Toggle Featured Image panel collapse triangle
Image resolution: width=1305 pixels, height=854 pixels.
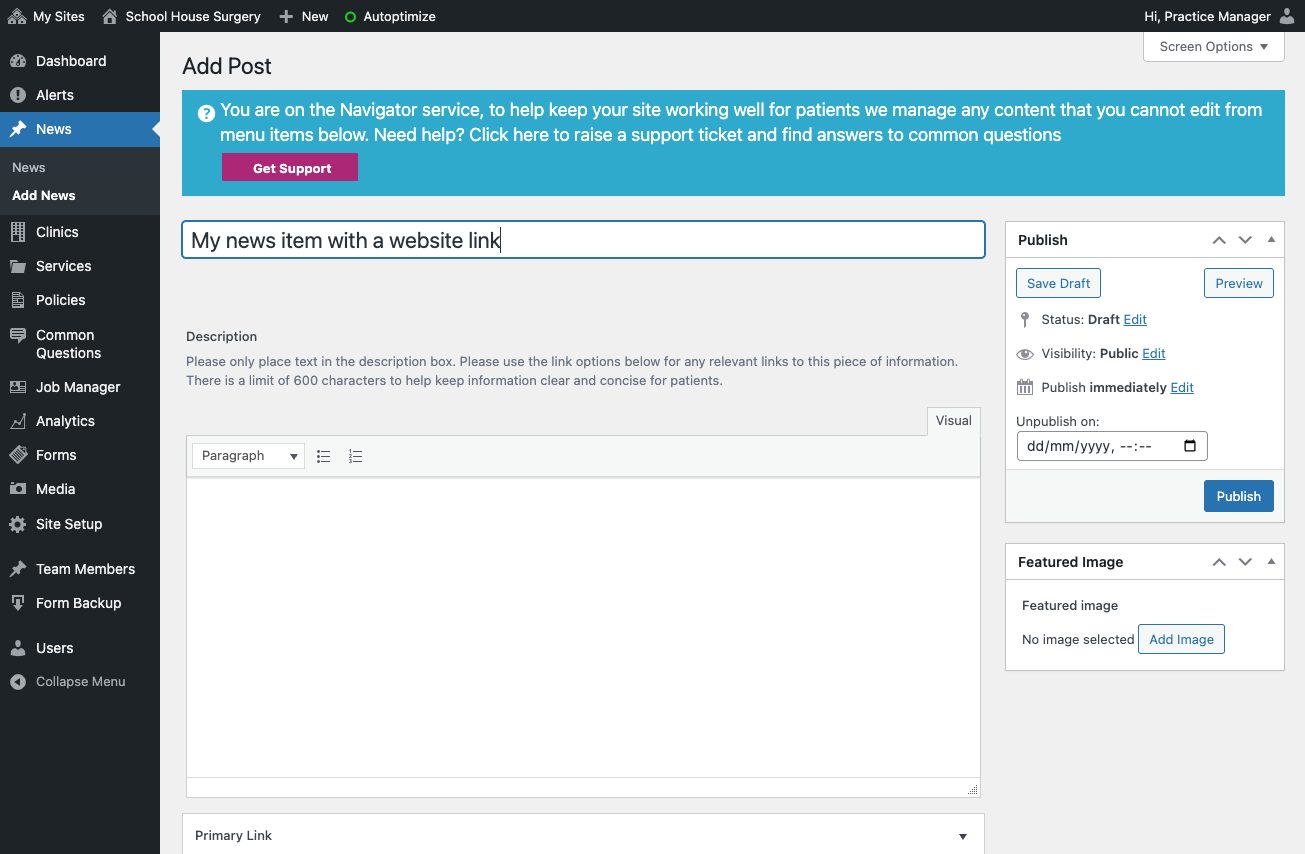tap(1271, 562)
